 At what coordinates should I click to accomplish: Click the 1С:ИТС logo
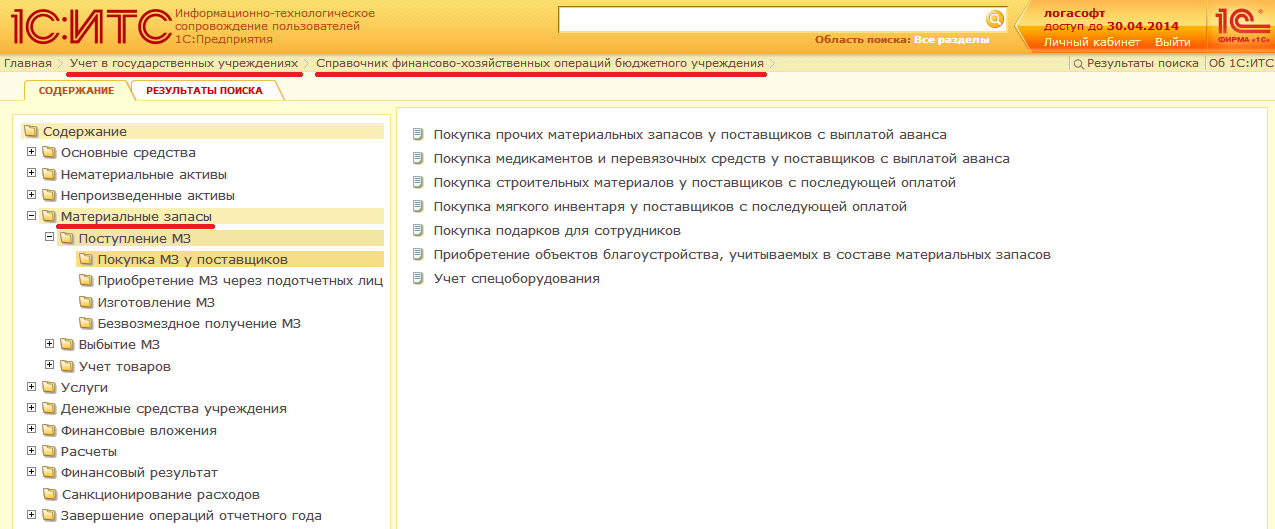pos(84,26)
